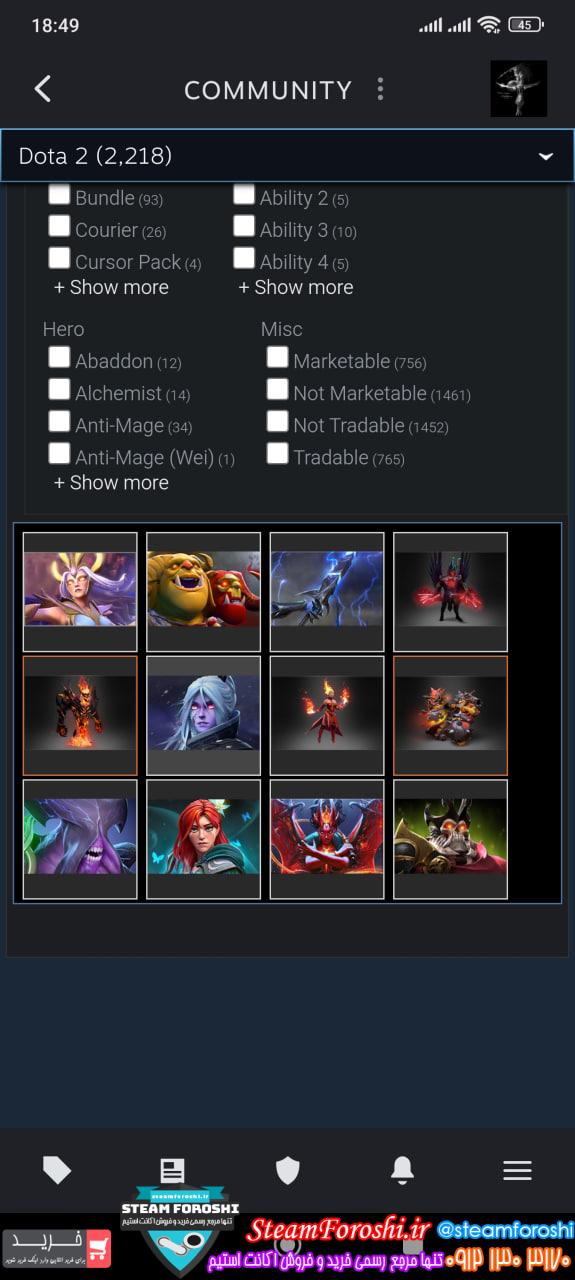Image resolution: width=575 pixels, height=1280 pixels.
Task: Tap the back arrow icon
Action: point(42,89)
